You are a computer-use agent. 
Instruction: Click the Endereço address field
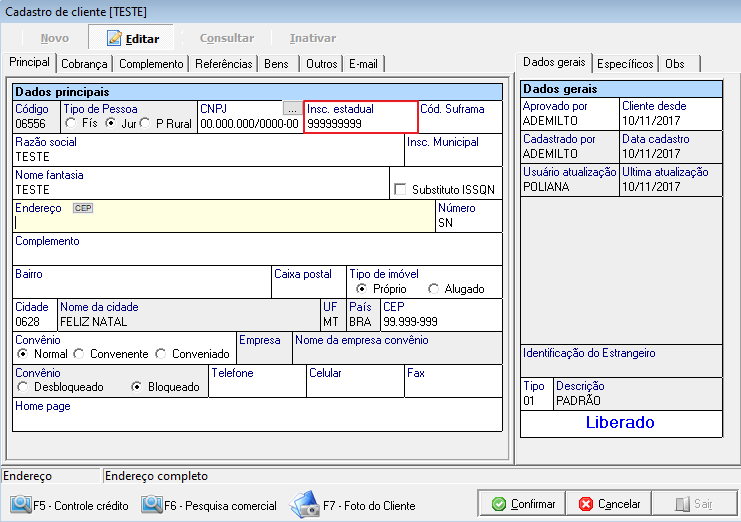[222, 223]
